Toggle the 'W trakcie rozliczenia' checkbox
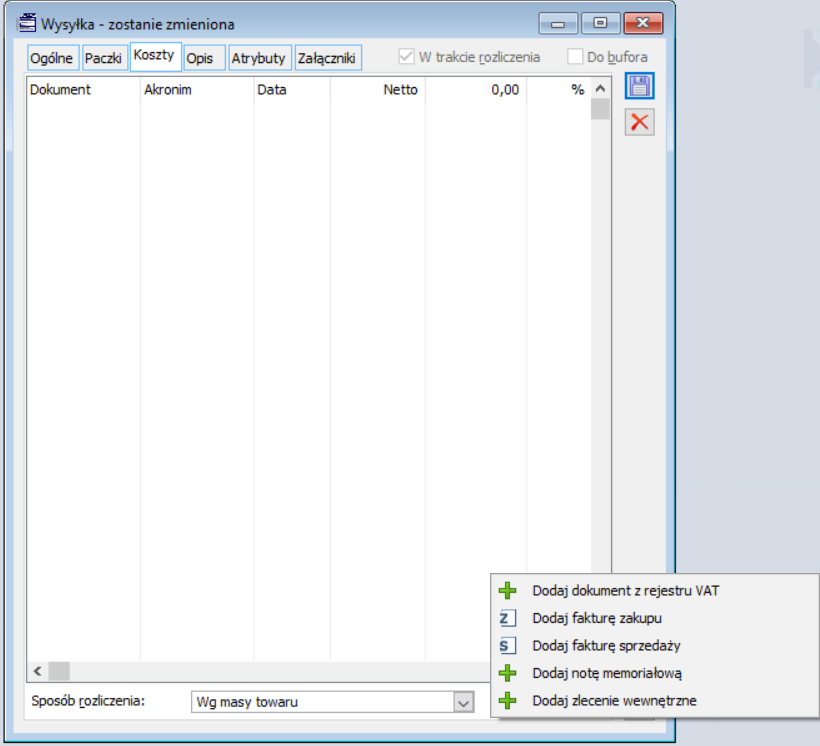Screen dimensions: 820x746 (406, 56)
